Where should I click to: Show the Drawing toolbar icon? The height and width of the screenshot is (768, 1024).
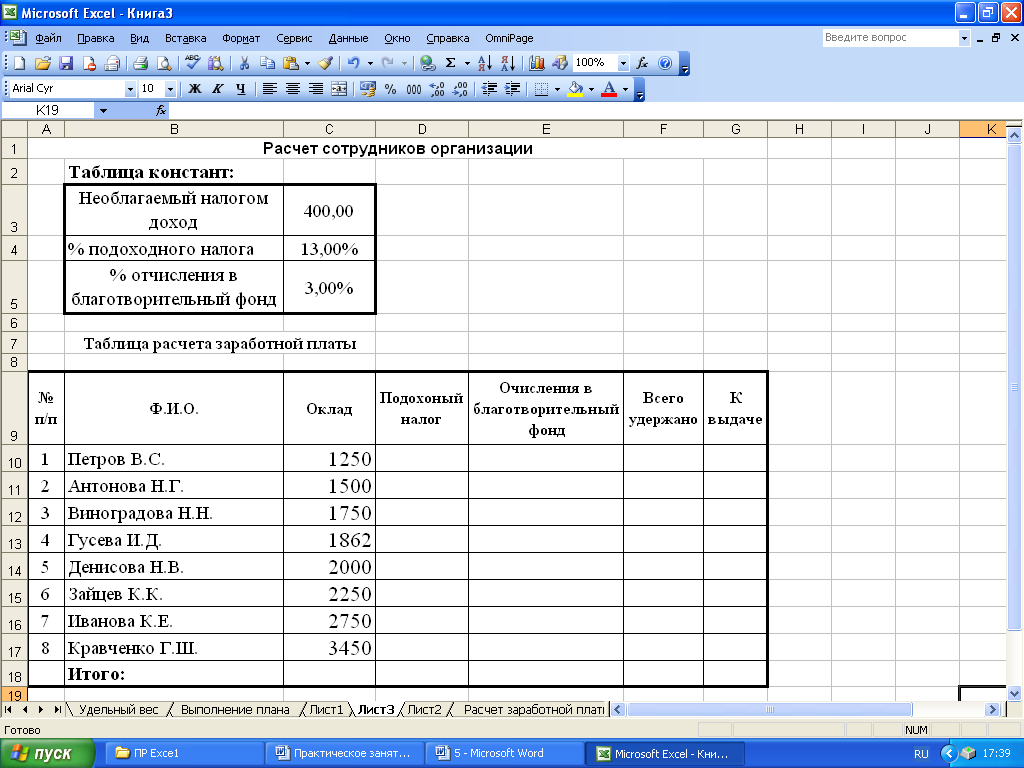pos(560,63)
